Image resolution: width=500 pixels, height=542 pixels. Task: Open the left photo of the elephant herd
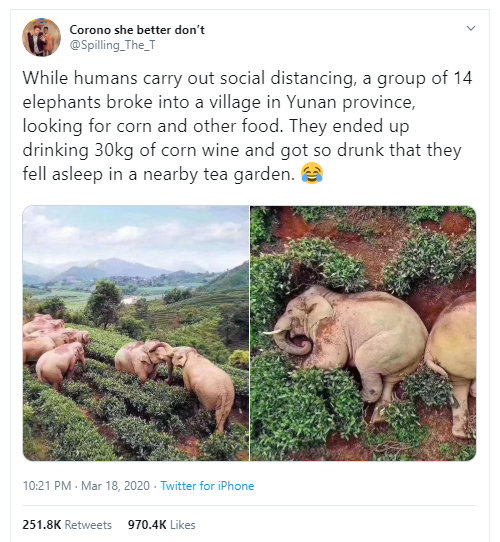tap(136, 333)
